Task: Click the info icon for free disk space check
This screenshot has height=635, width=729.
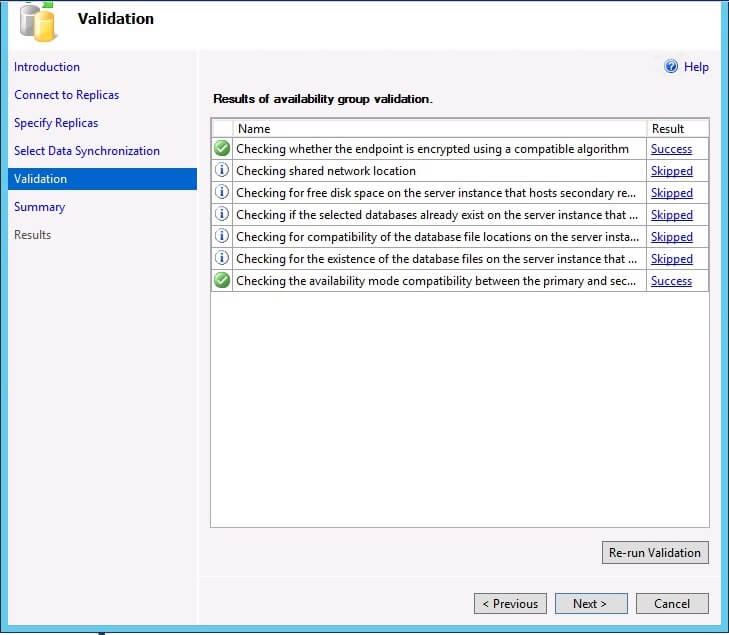Action: tap(222, 193)
